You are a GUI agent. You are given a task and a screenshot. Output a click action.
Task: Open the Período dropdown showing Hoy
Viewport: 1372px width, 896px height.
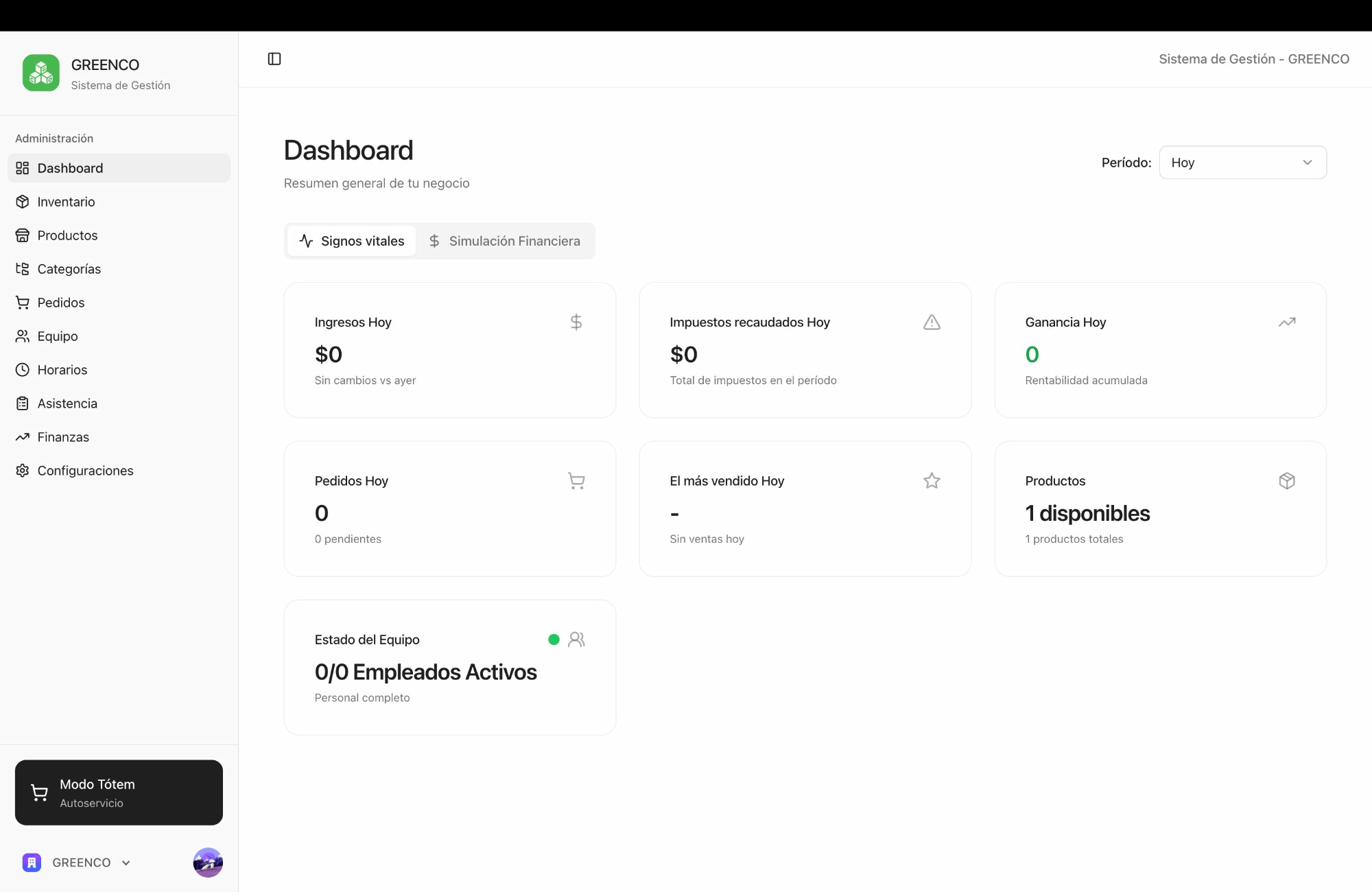[1243, 162]
